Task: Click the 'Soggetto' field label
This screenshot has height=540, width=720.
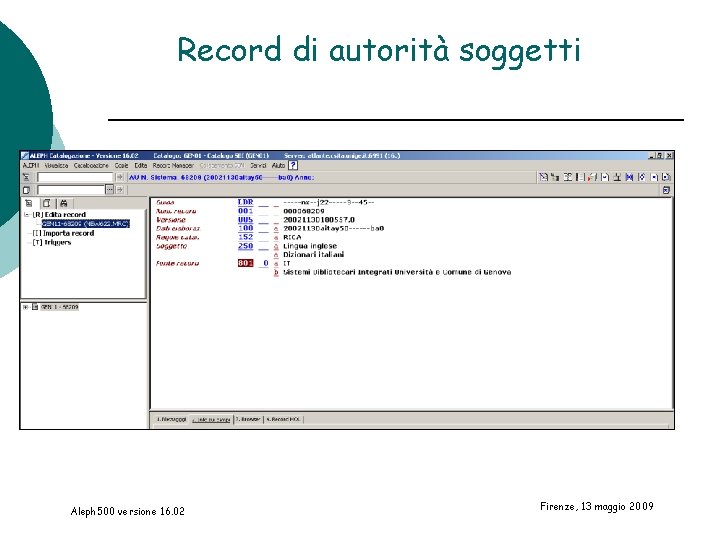Action: 171,246
